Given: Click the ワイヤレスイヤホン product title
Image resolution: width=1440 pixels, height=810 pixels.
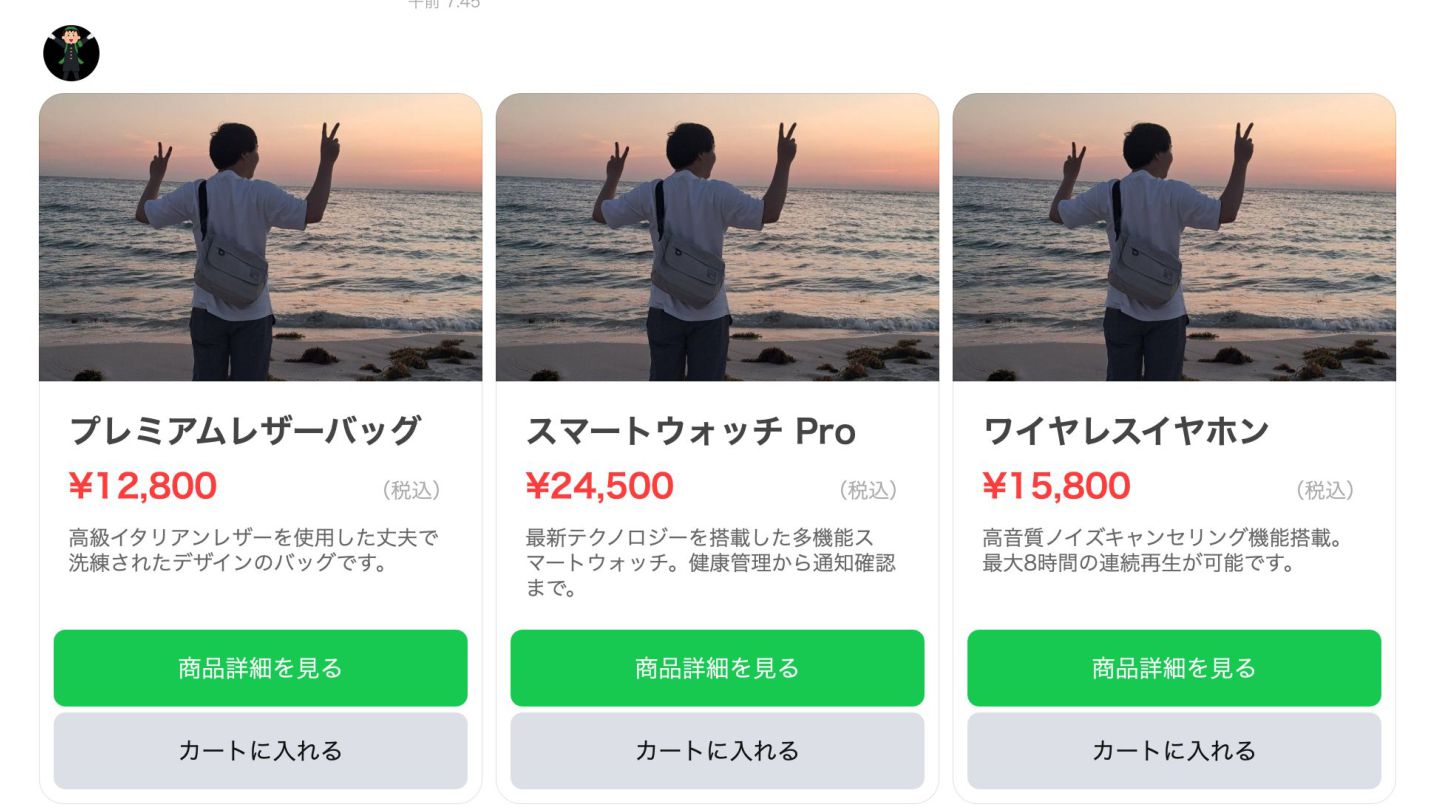Looking at the screenshot, I should (1126, 431).
